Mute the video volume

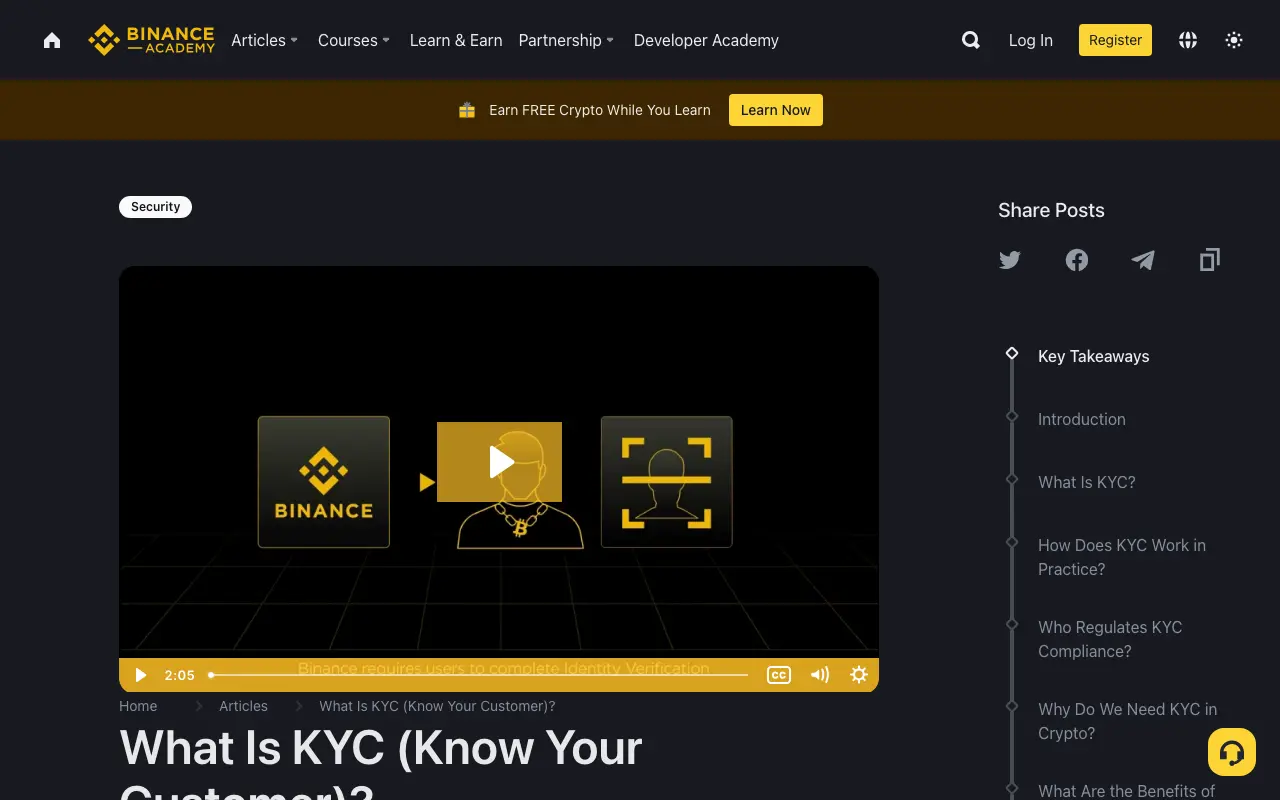pos(820,675)
